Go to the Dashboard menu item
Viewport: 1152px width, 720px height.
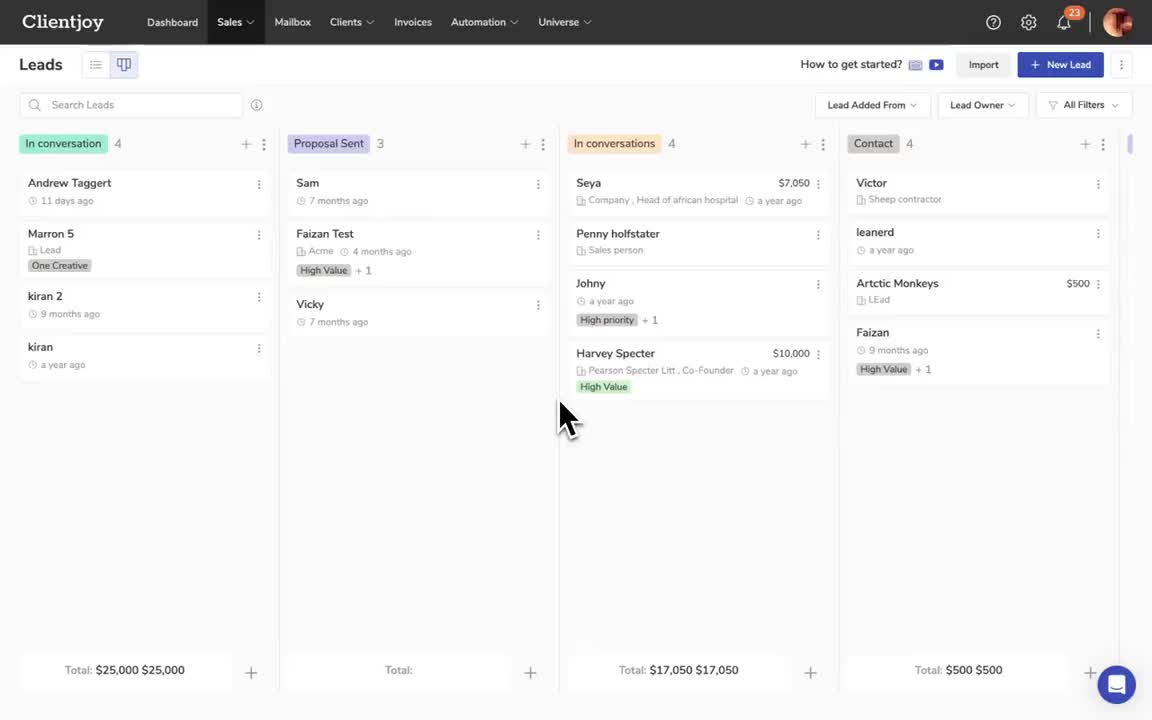(172, 21)
